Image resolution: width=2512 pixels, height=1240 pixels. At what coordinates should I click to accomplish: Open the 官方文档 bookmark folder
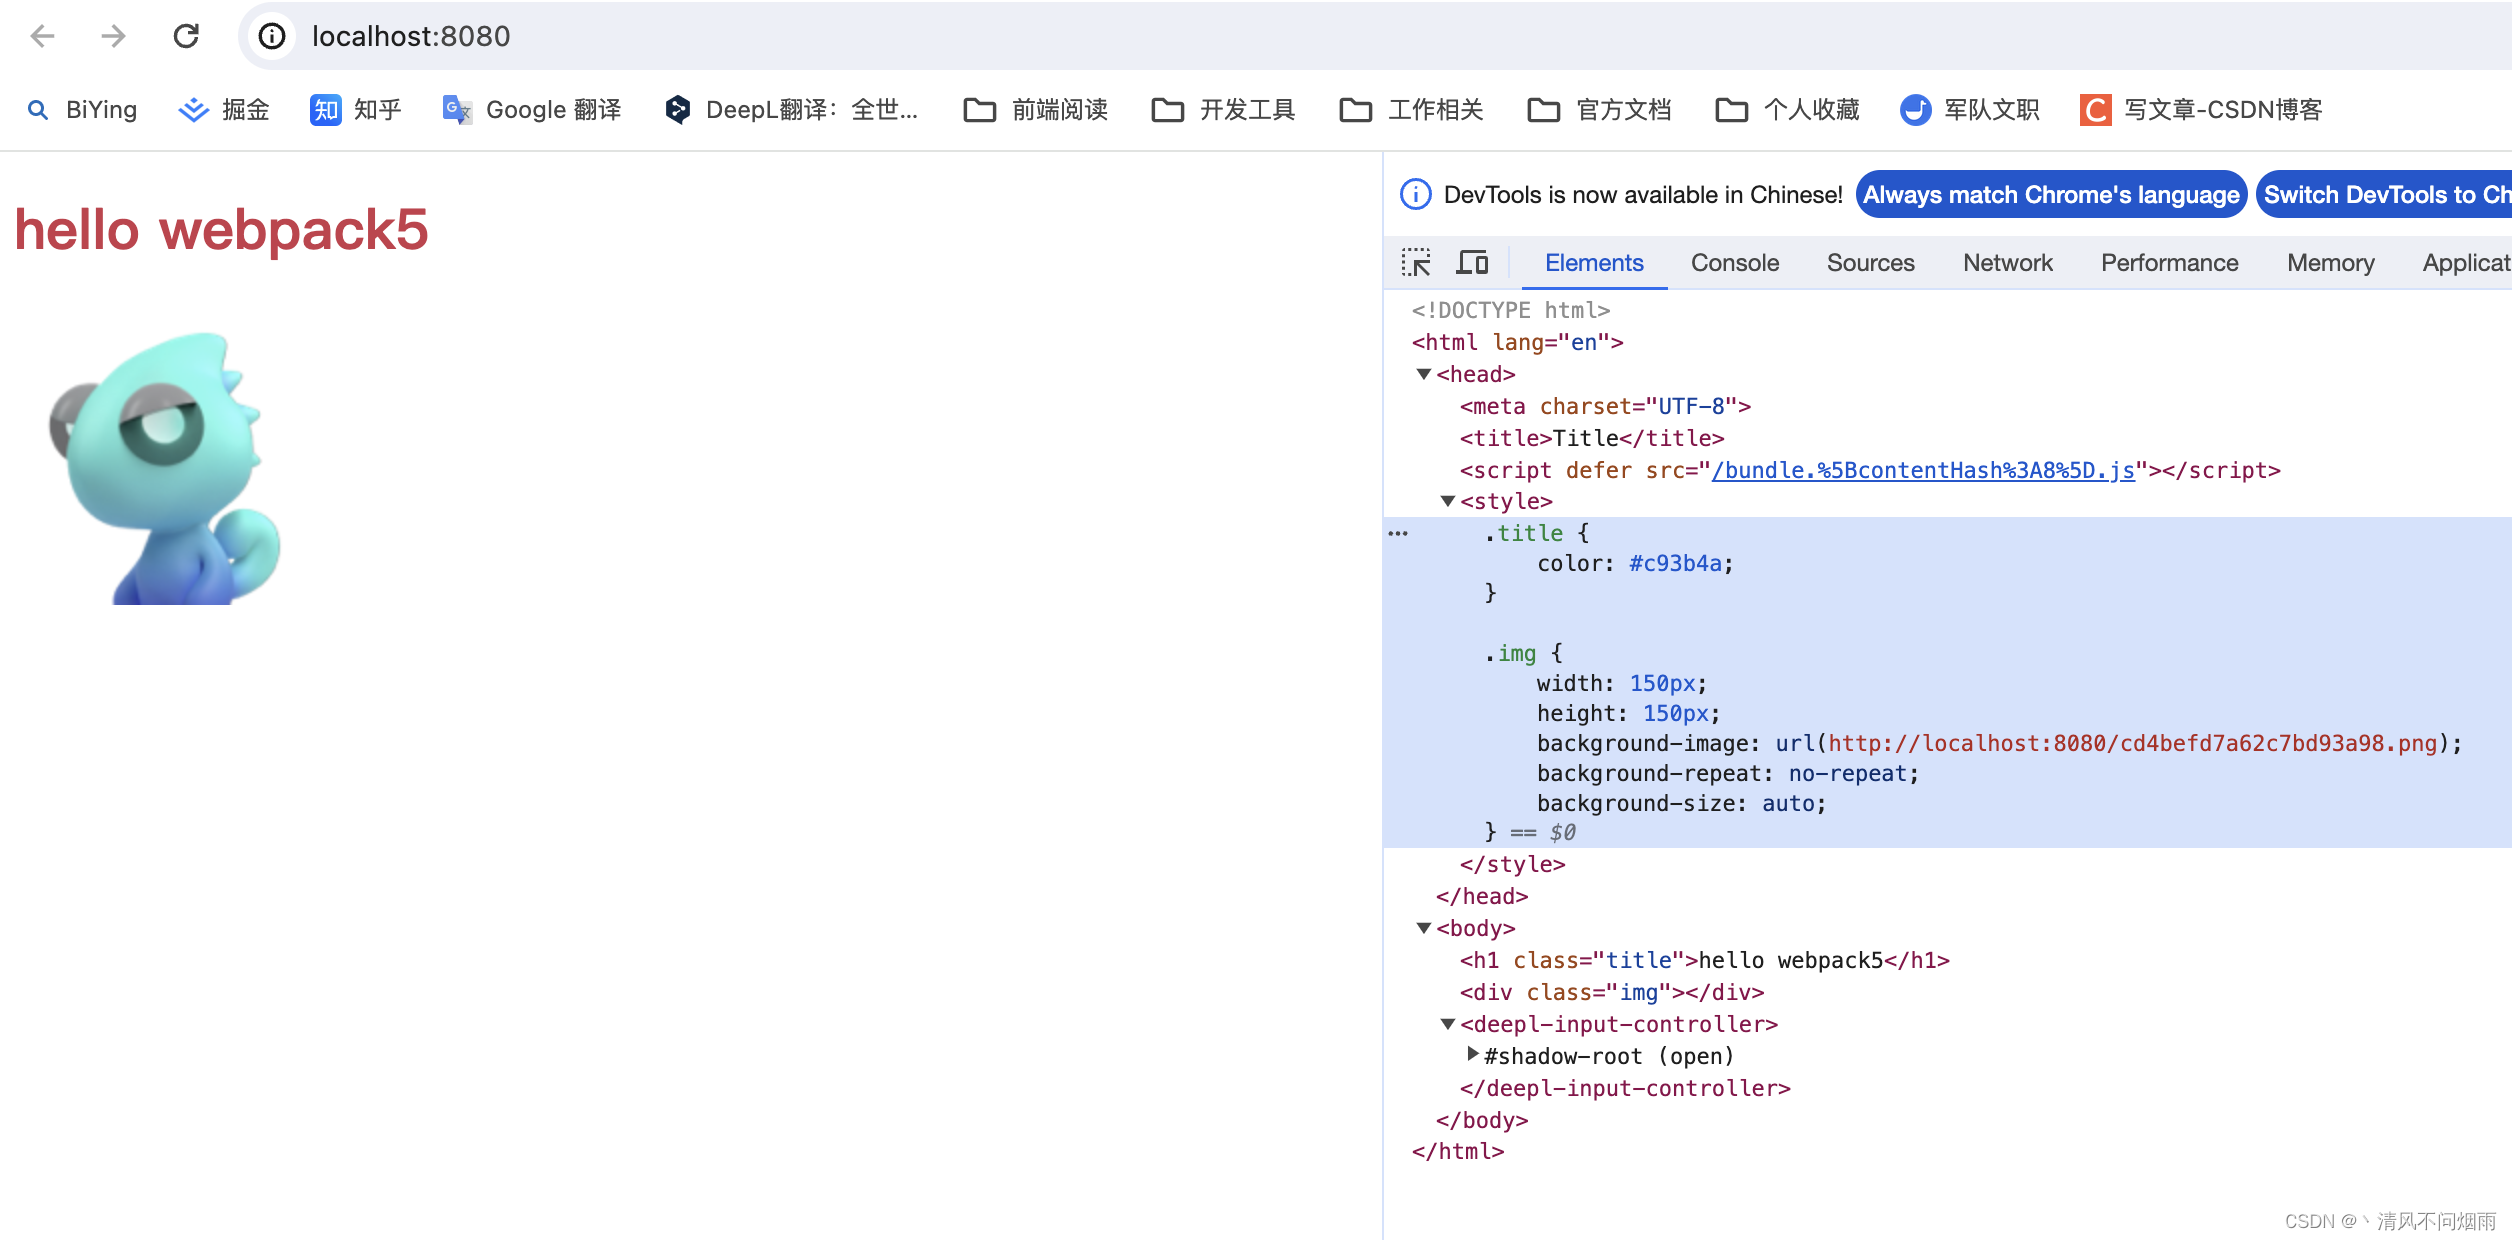click(1600, 110)
